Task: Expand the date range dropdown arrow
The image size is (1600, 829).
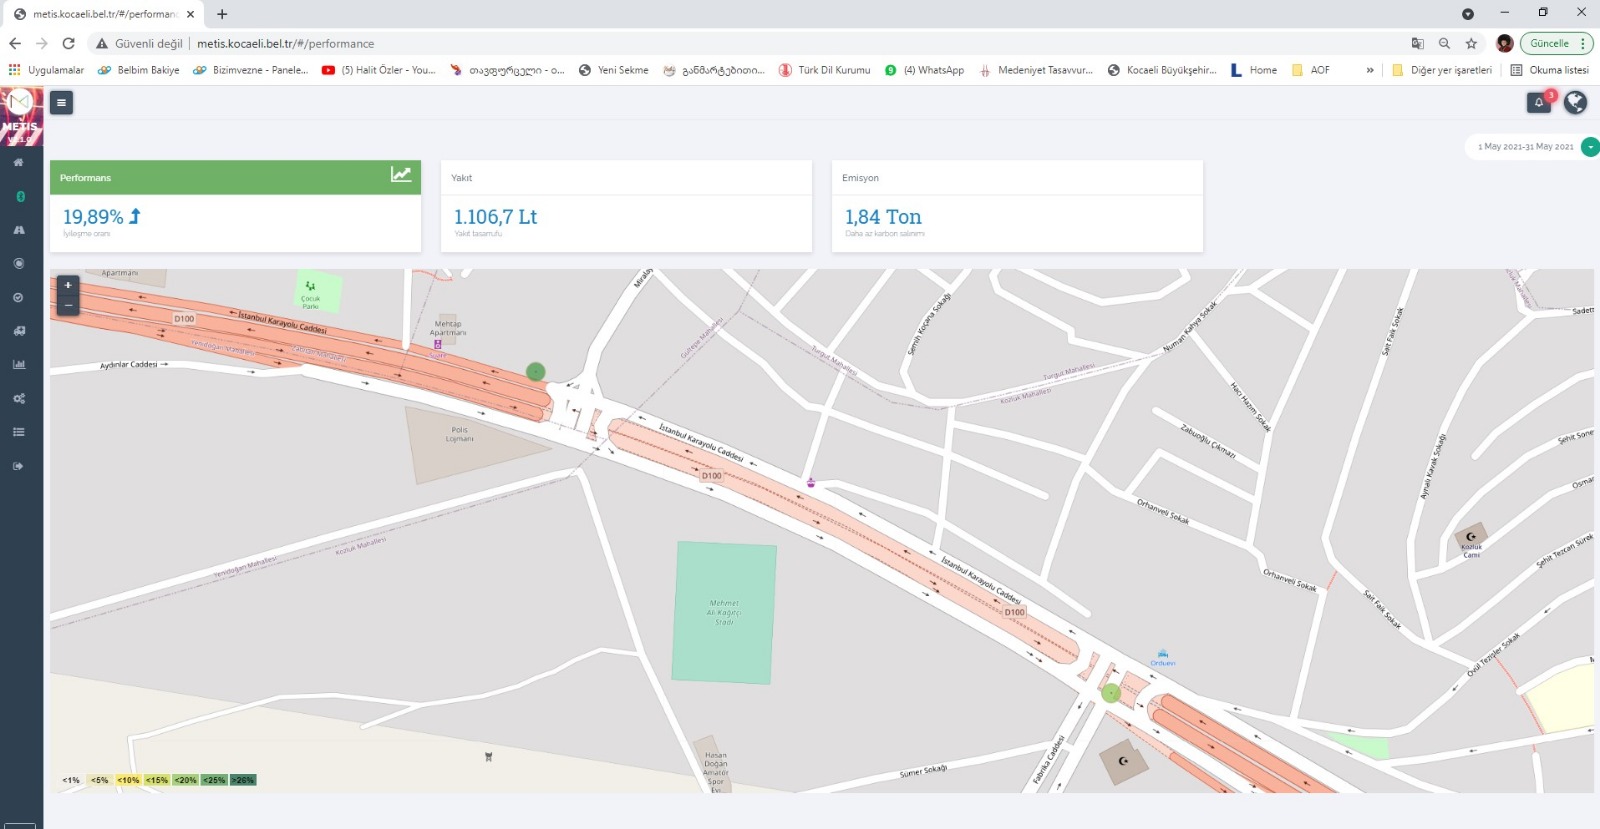Action: (1590, 147)
